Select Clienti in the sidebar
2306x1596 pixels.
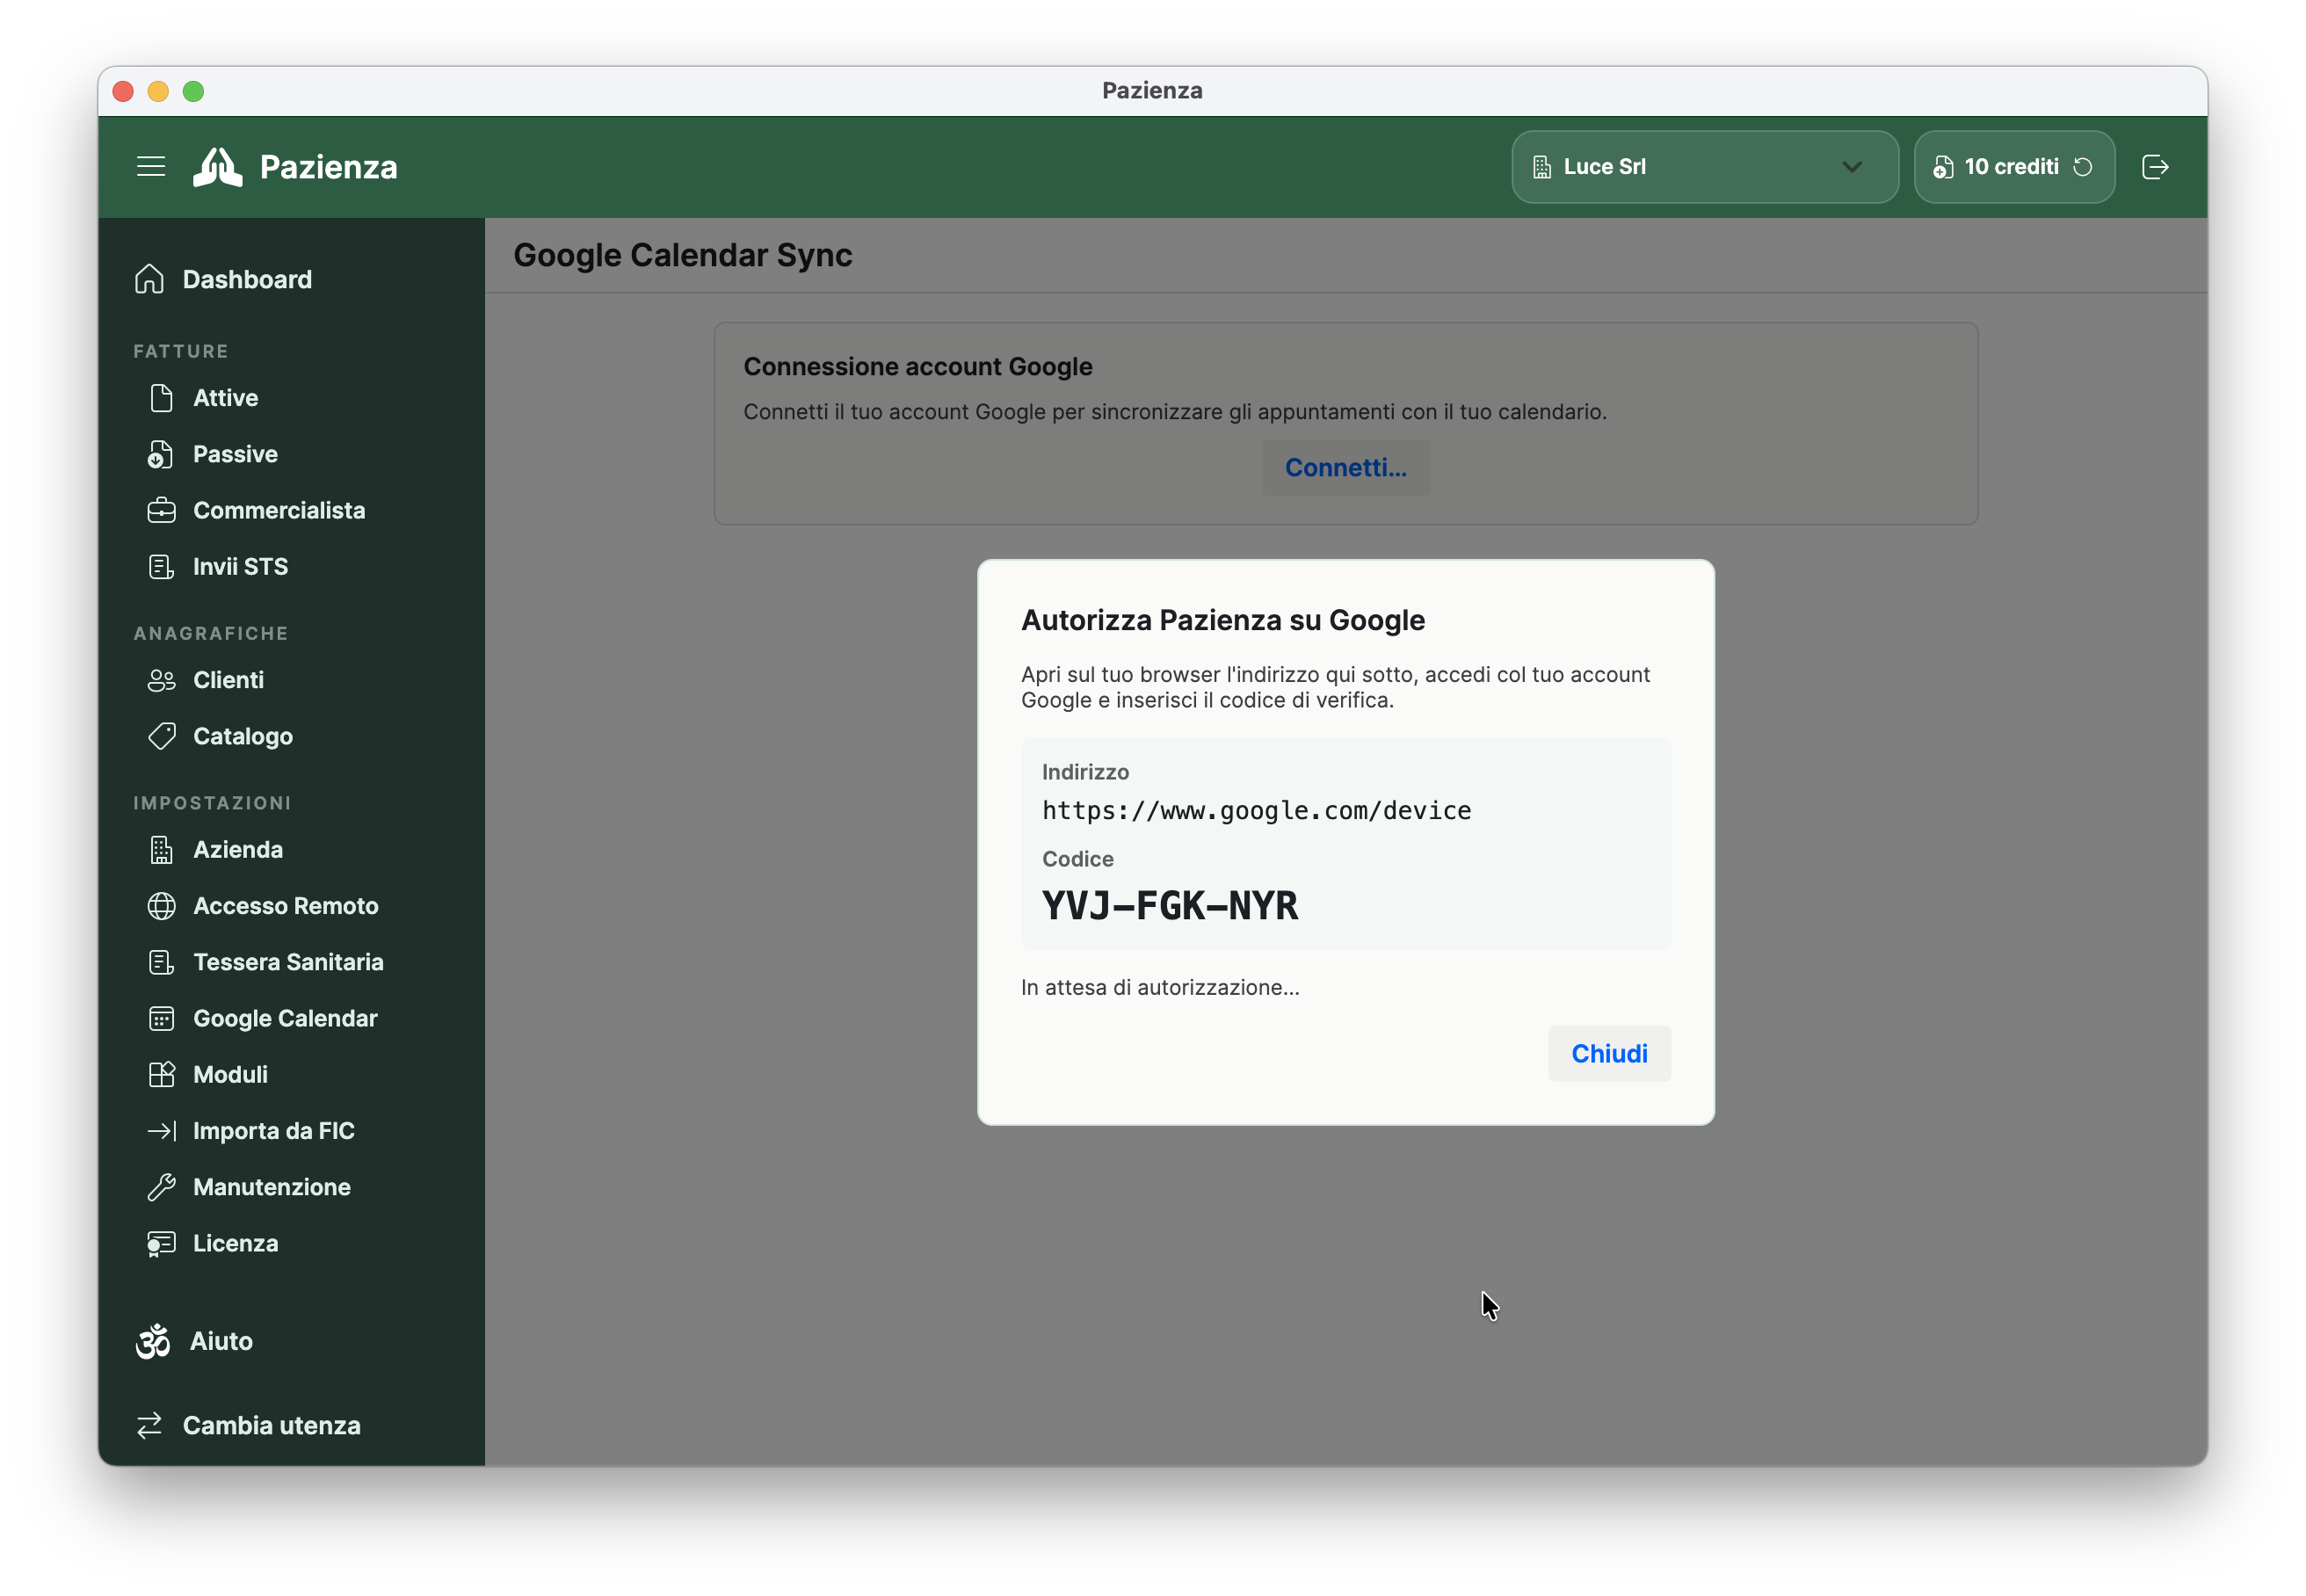(228, 680)
